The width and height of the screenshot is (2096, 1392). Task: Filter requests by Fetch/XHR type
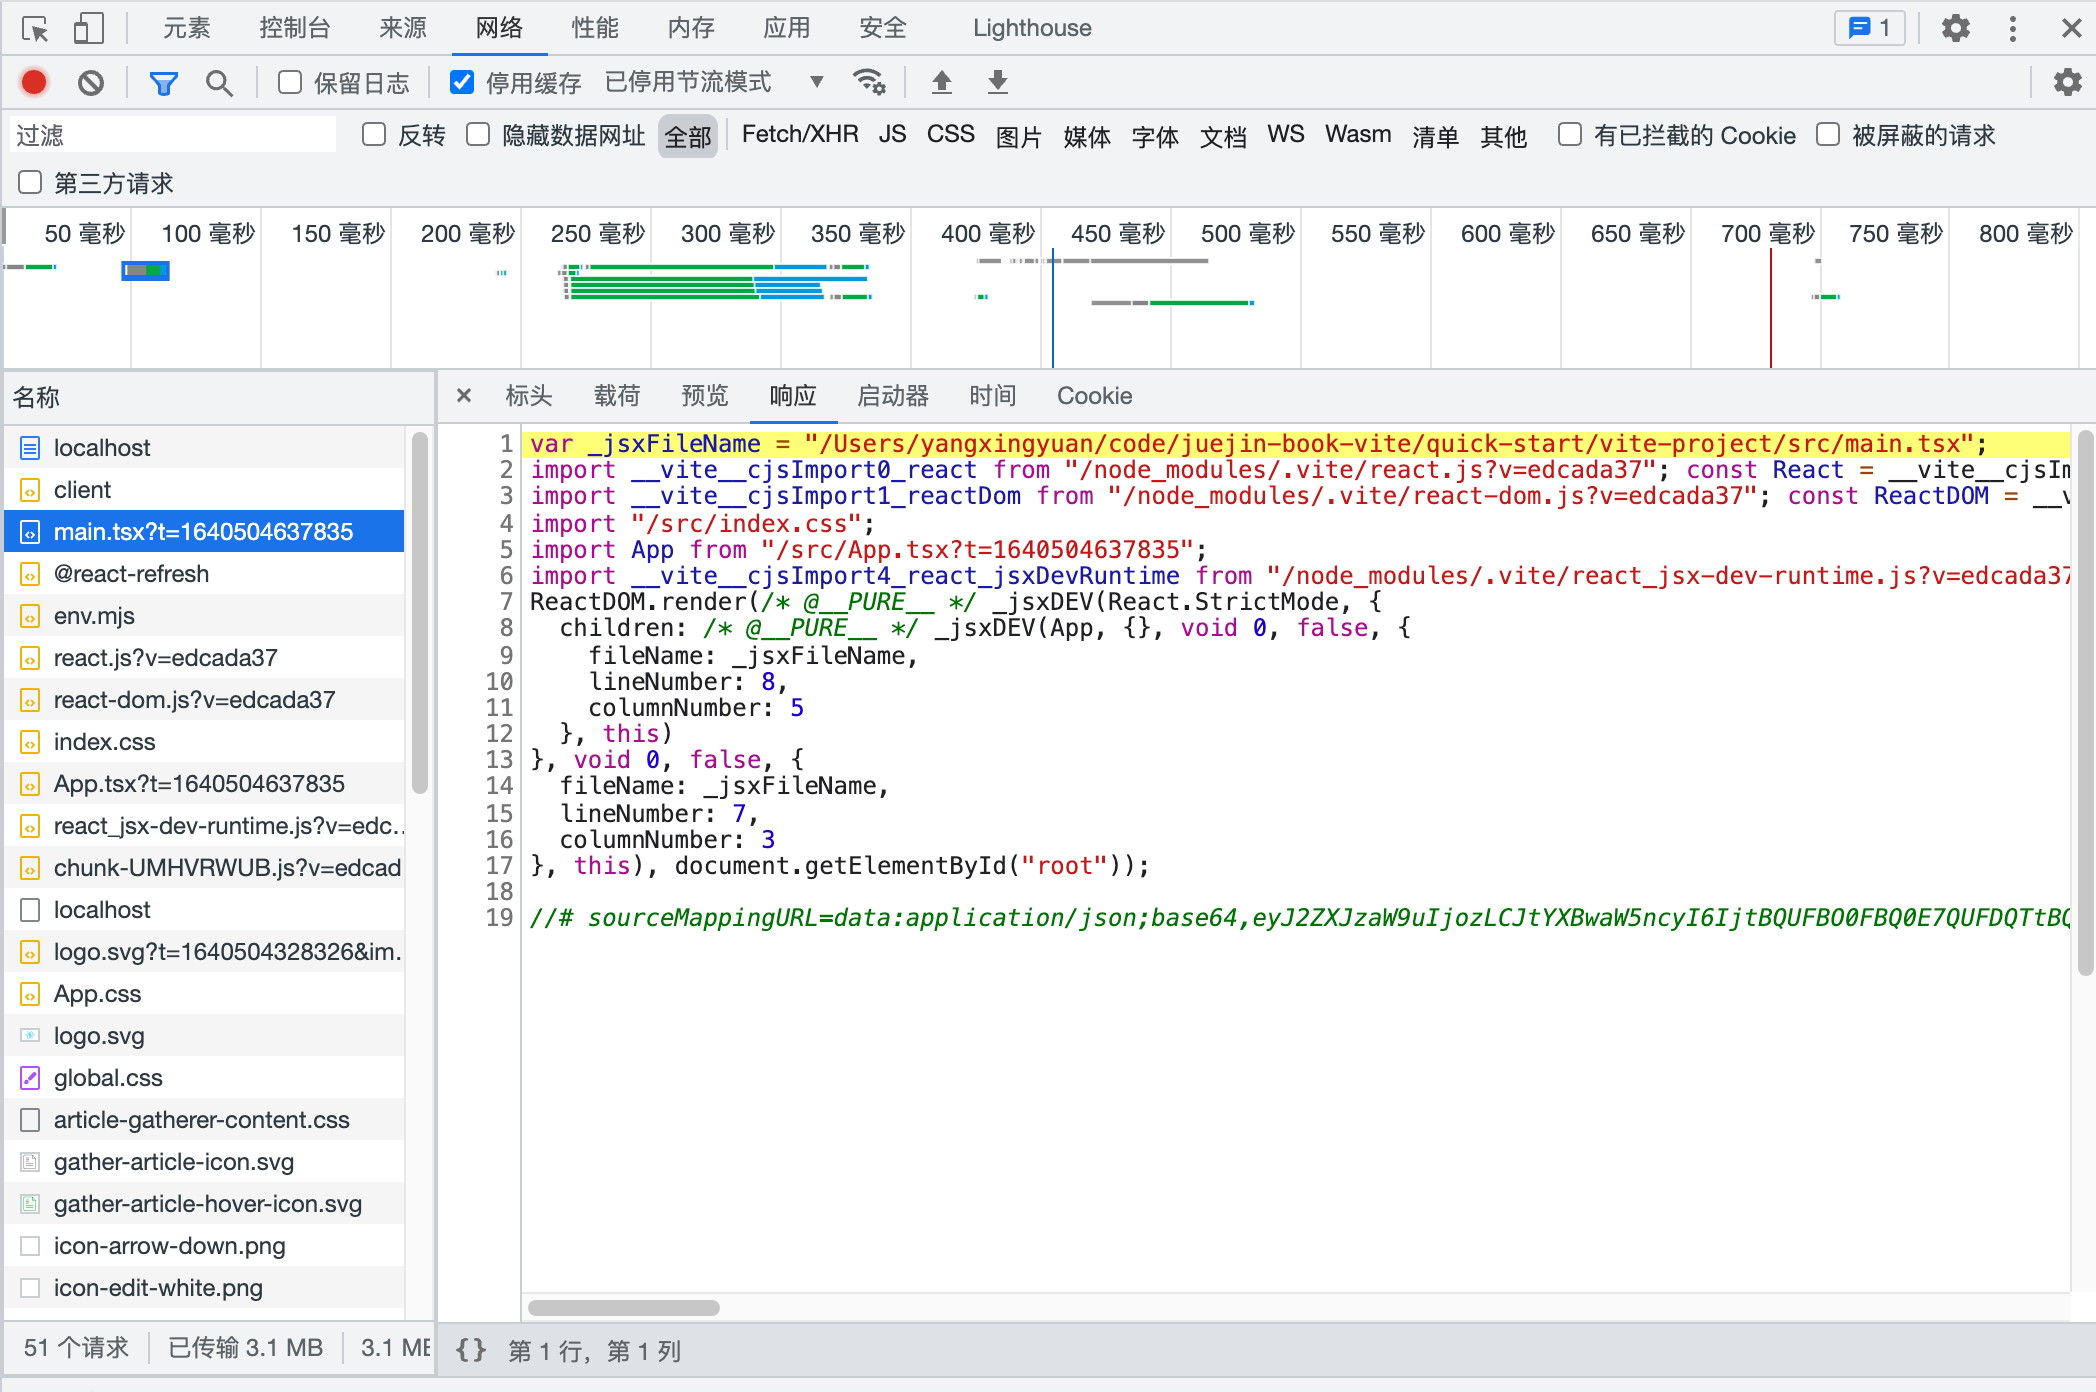pyautogui.click(x=799, y=135)
